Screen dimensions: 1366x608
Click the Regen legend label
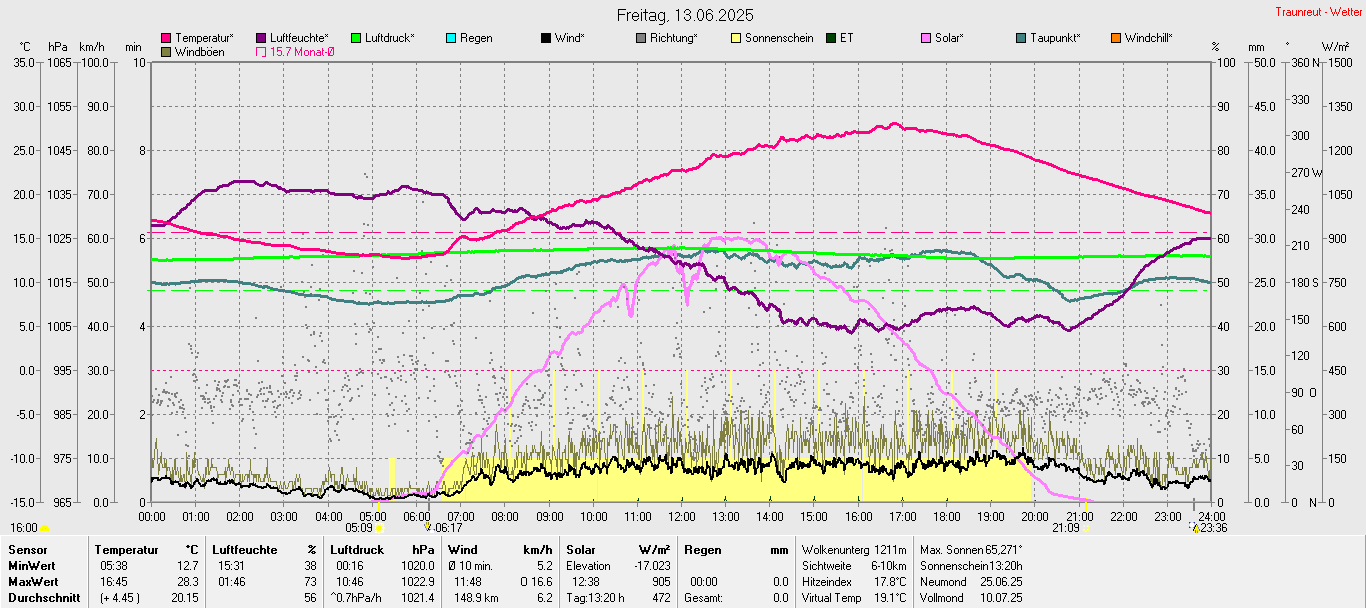point(476,38)
